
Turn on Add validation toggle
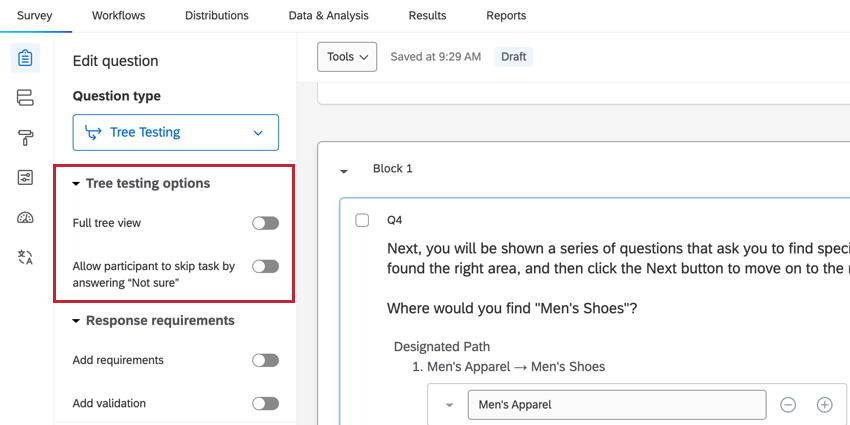click(265, 403)
